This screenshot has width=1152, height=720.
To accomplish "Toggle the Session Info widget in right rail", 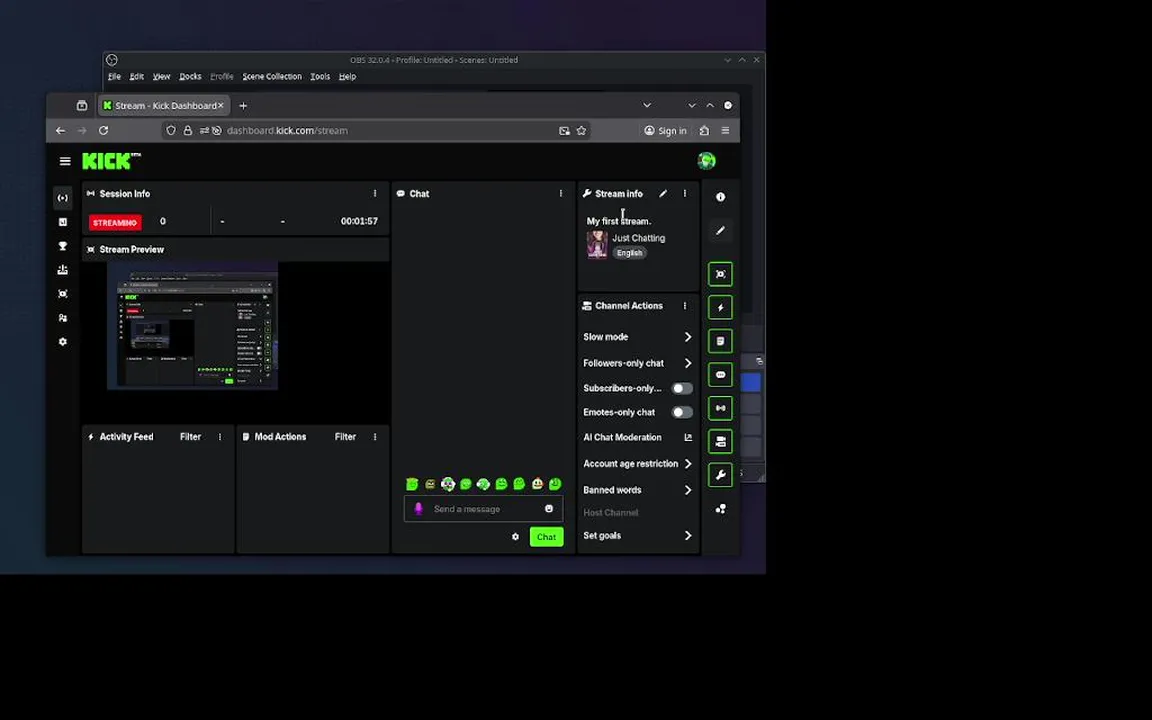I will click(x=721, y=408).
